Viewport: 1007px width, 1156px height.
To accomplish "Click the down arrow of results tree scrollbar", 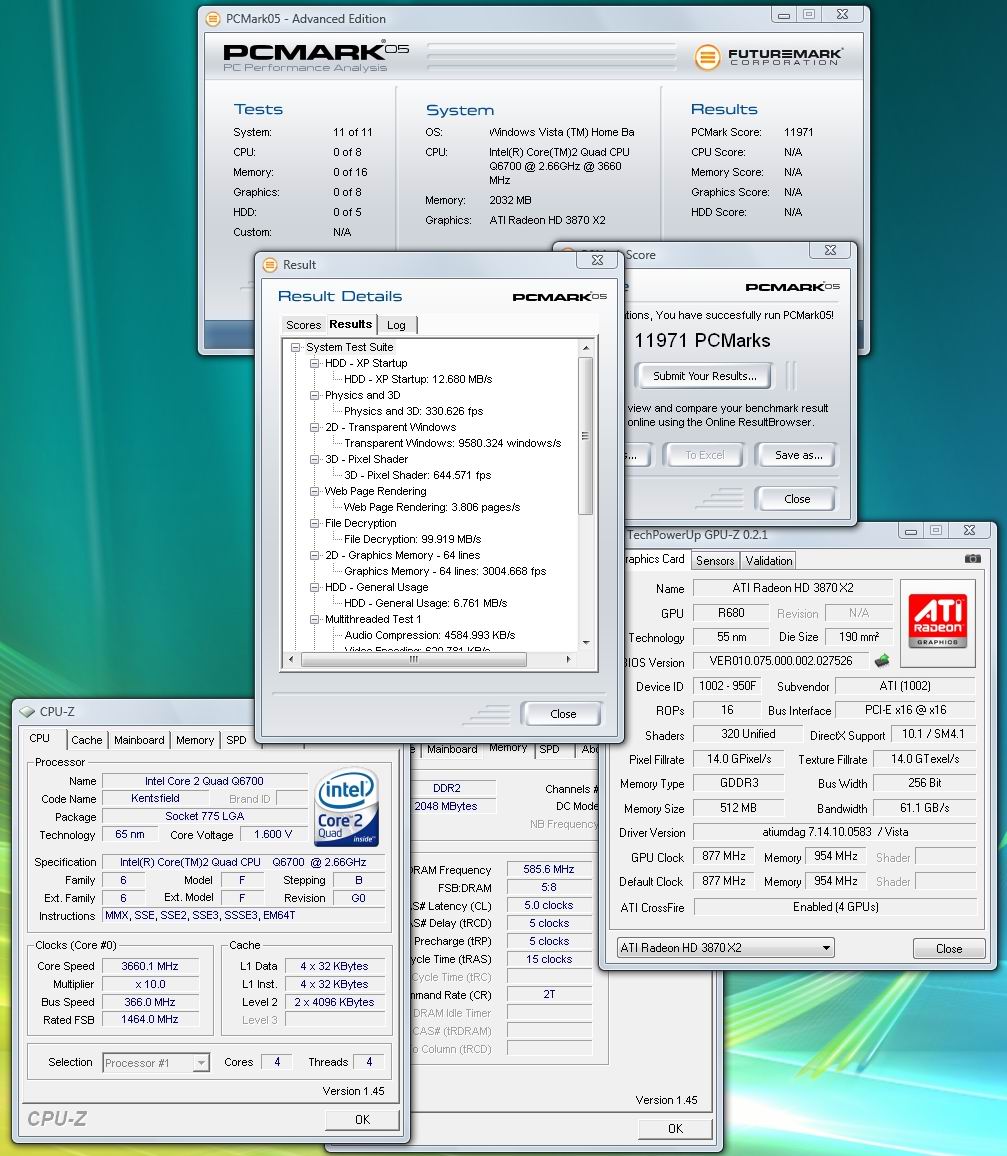I will click(x=585, y=642).
